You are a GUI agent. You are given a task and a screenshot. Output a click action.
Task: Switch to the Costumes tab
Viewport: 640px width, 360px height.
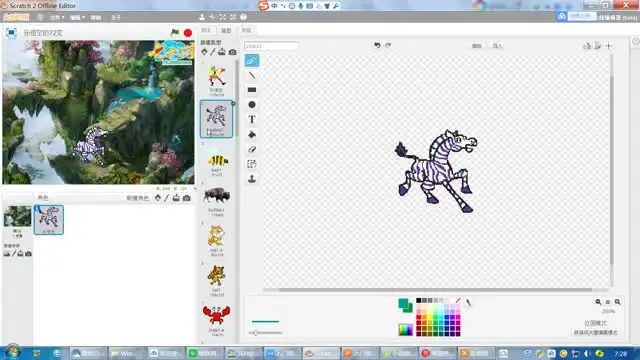click(226, 31)
